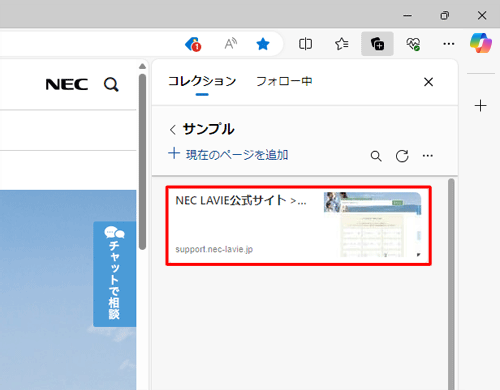This screenshot has height=390, width=500.
Task: Open the split screen view
Action: (x=305, y=44)
